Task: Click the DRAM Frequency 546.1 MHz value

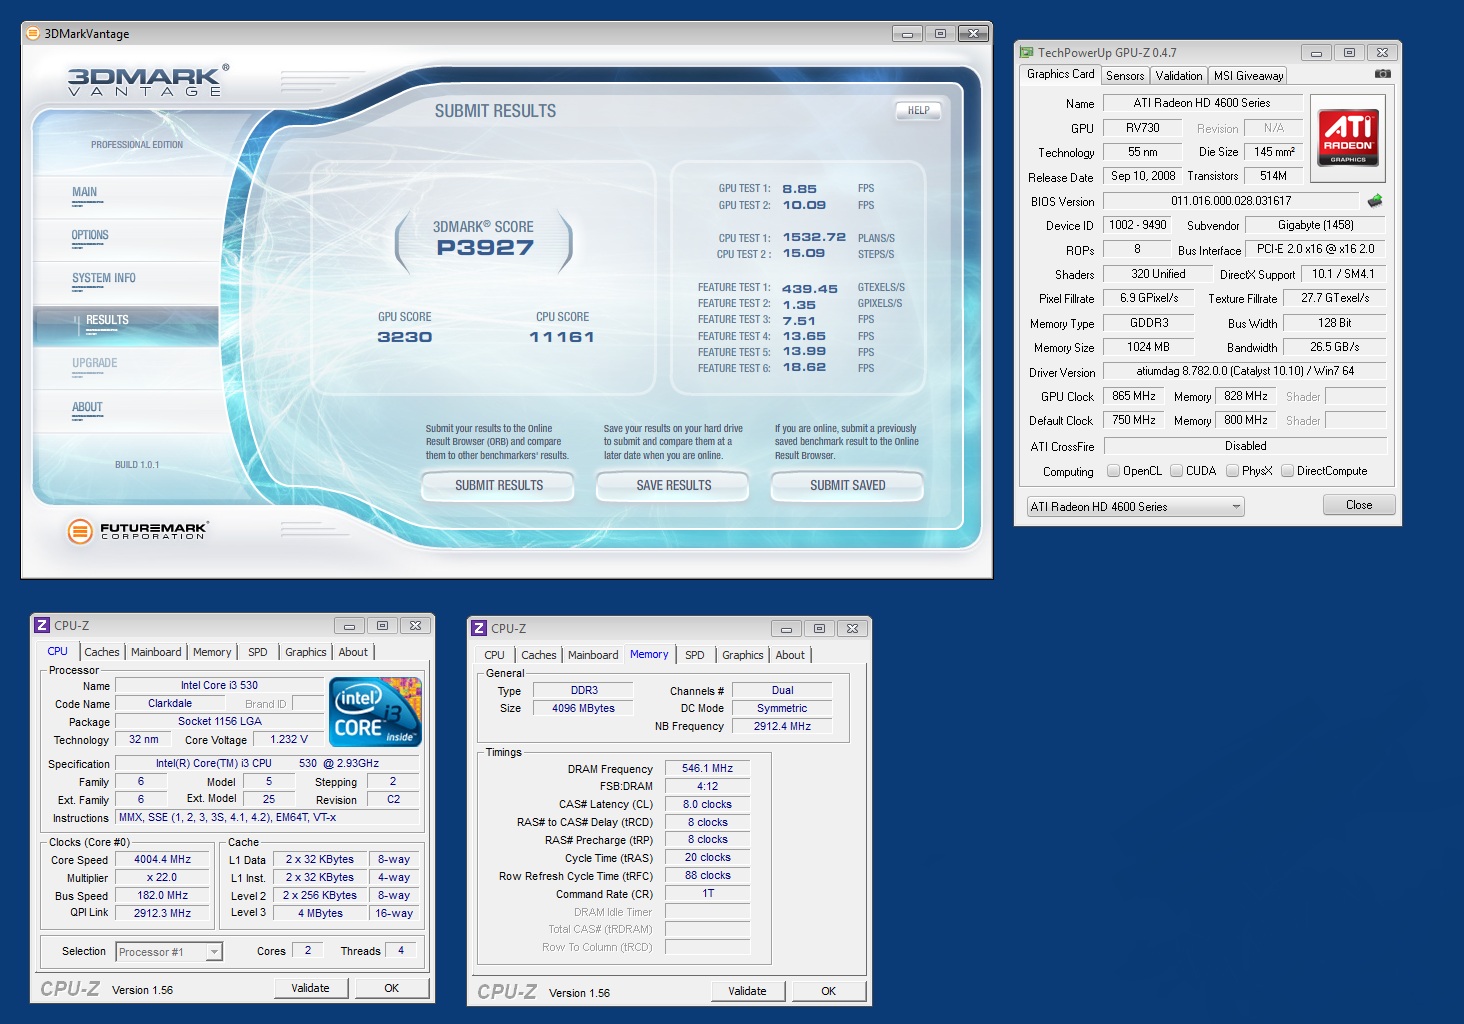Action: (707, 768)
